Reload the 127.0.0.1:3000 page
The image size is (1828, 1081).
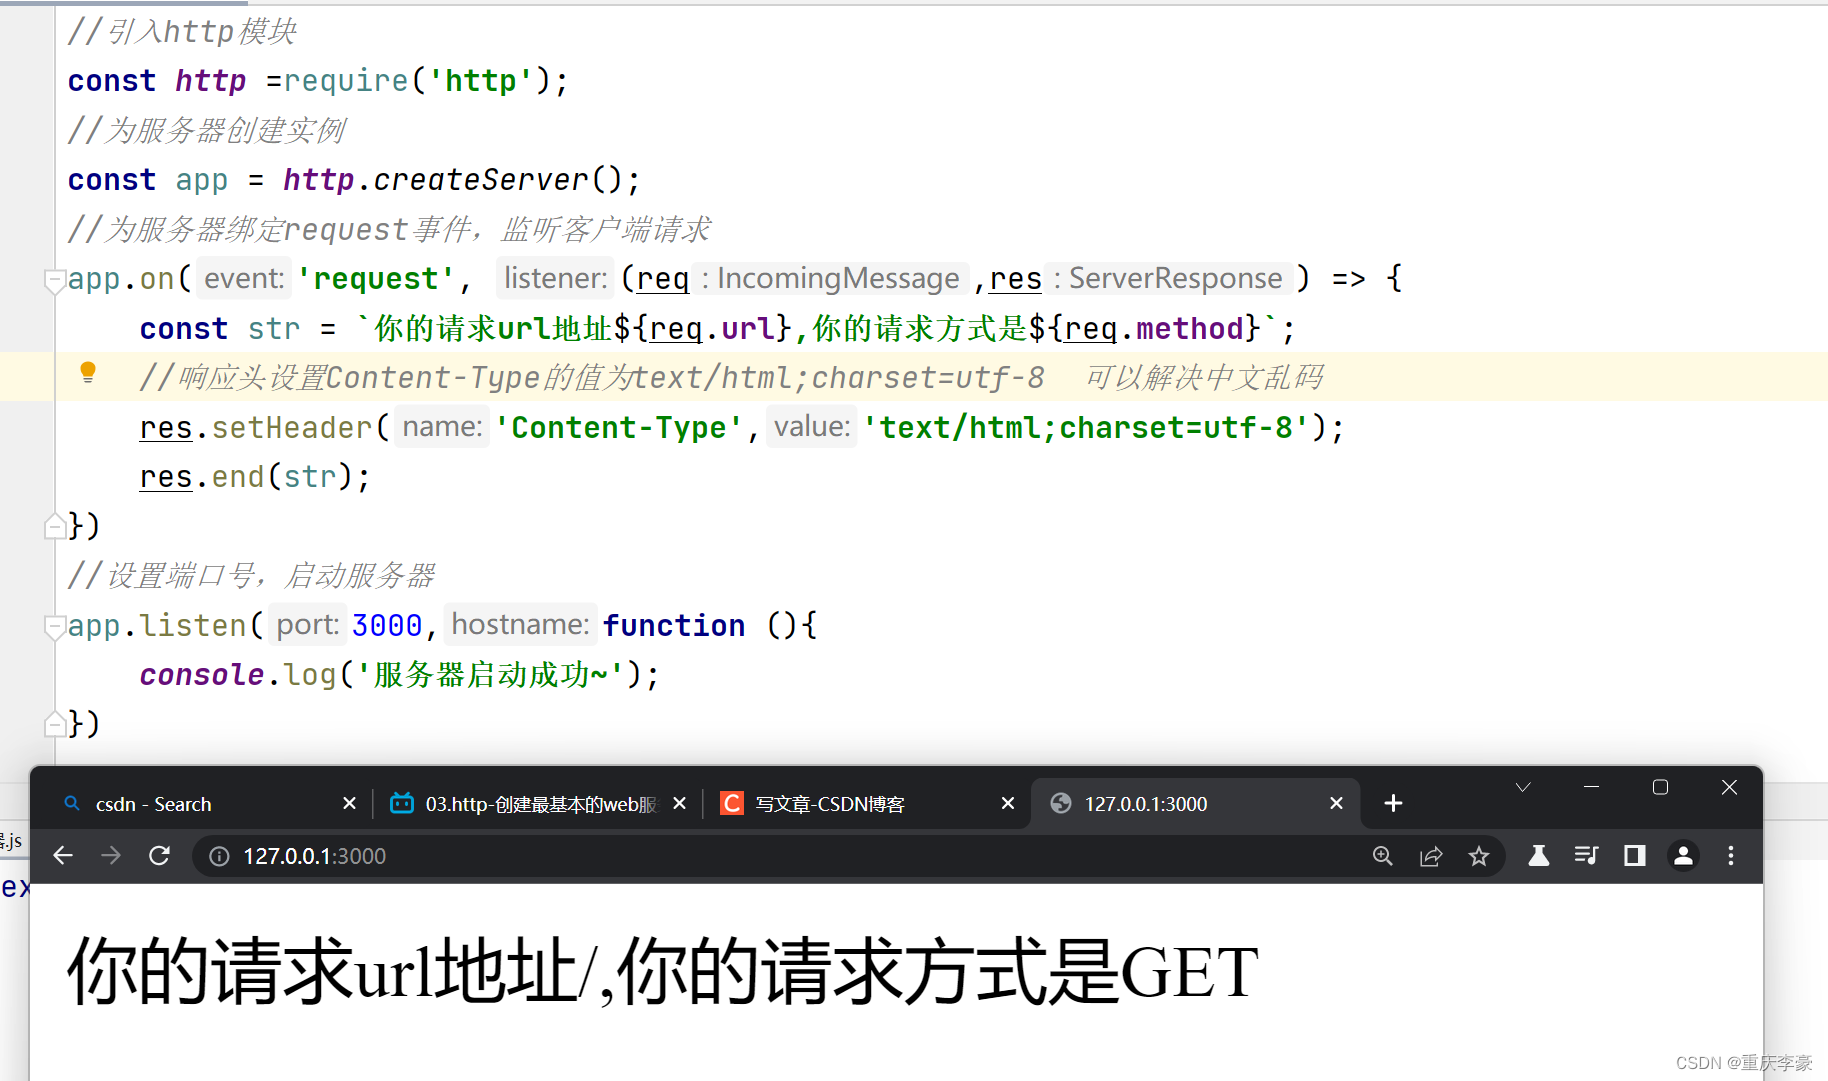point(159,856)
